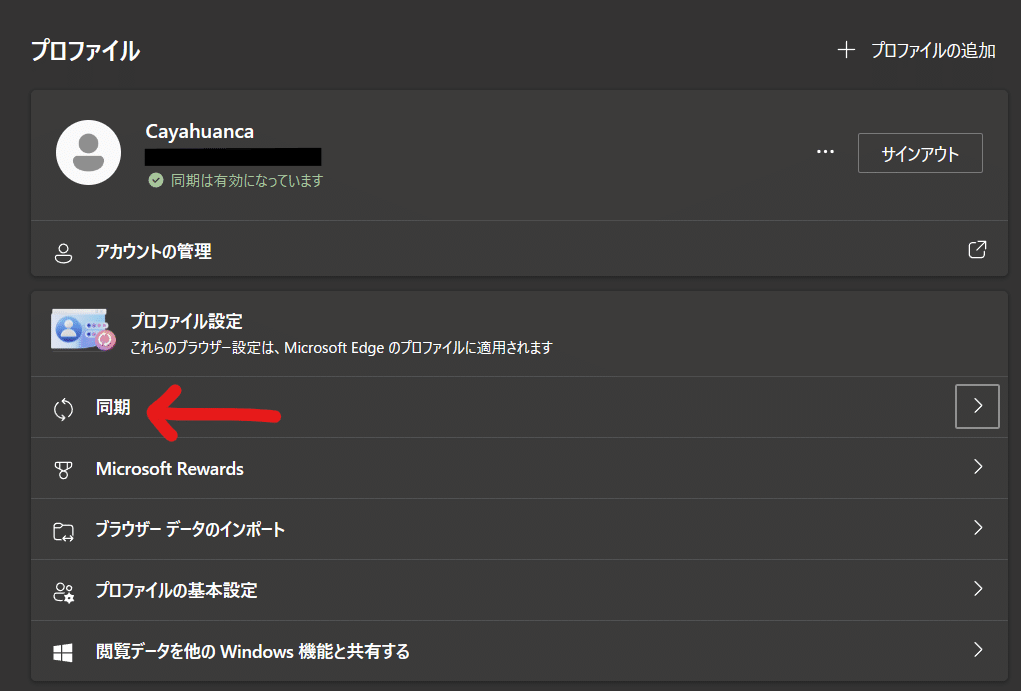Click the 同期は有効になっています status text

(247, 180)
